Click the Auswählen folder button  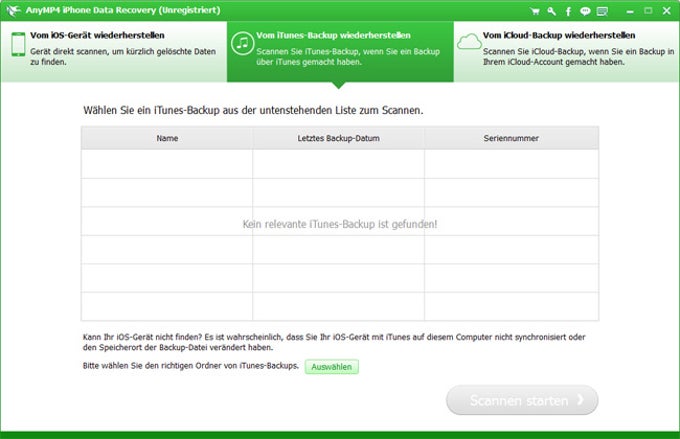coord(332,367)
